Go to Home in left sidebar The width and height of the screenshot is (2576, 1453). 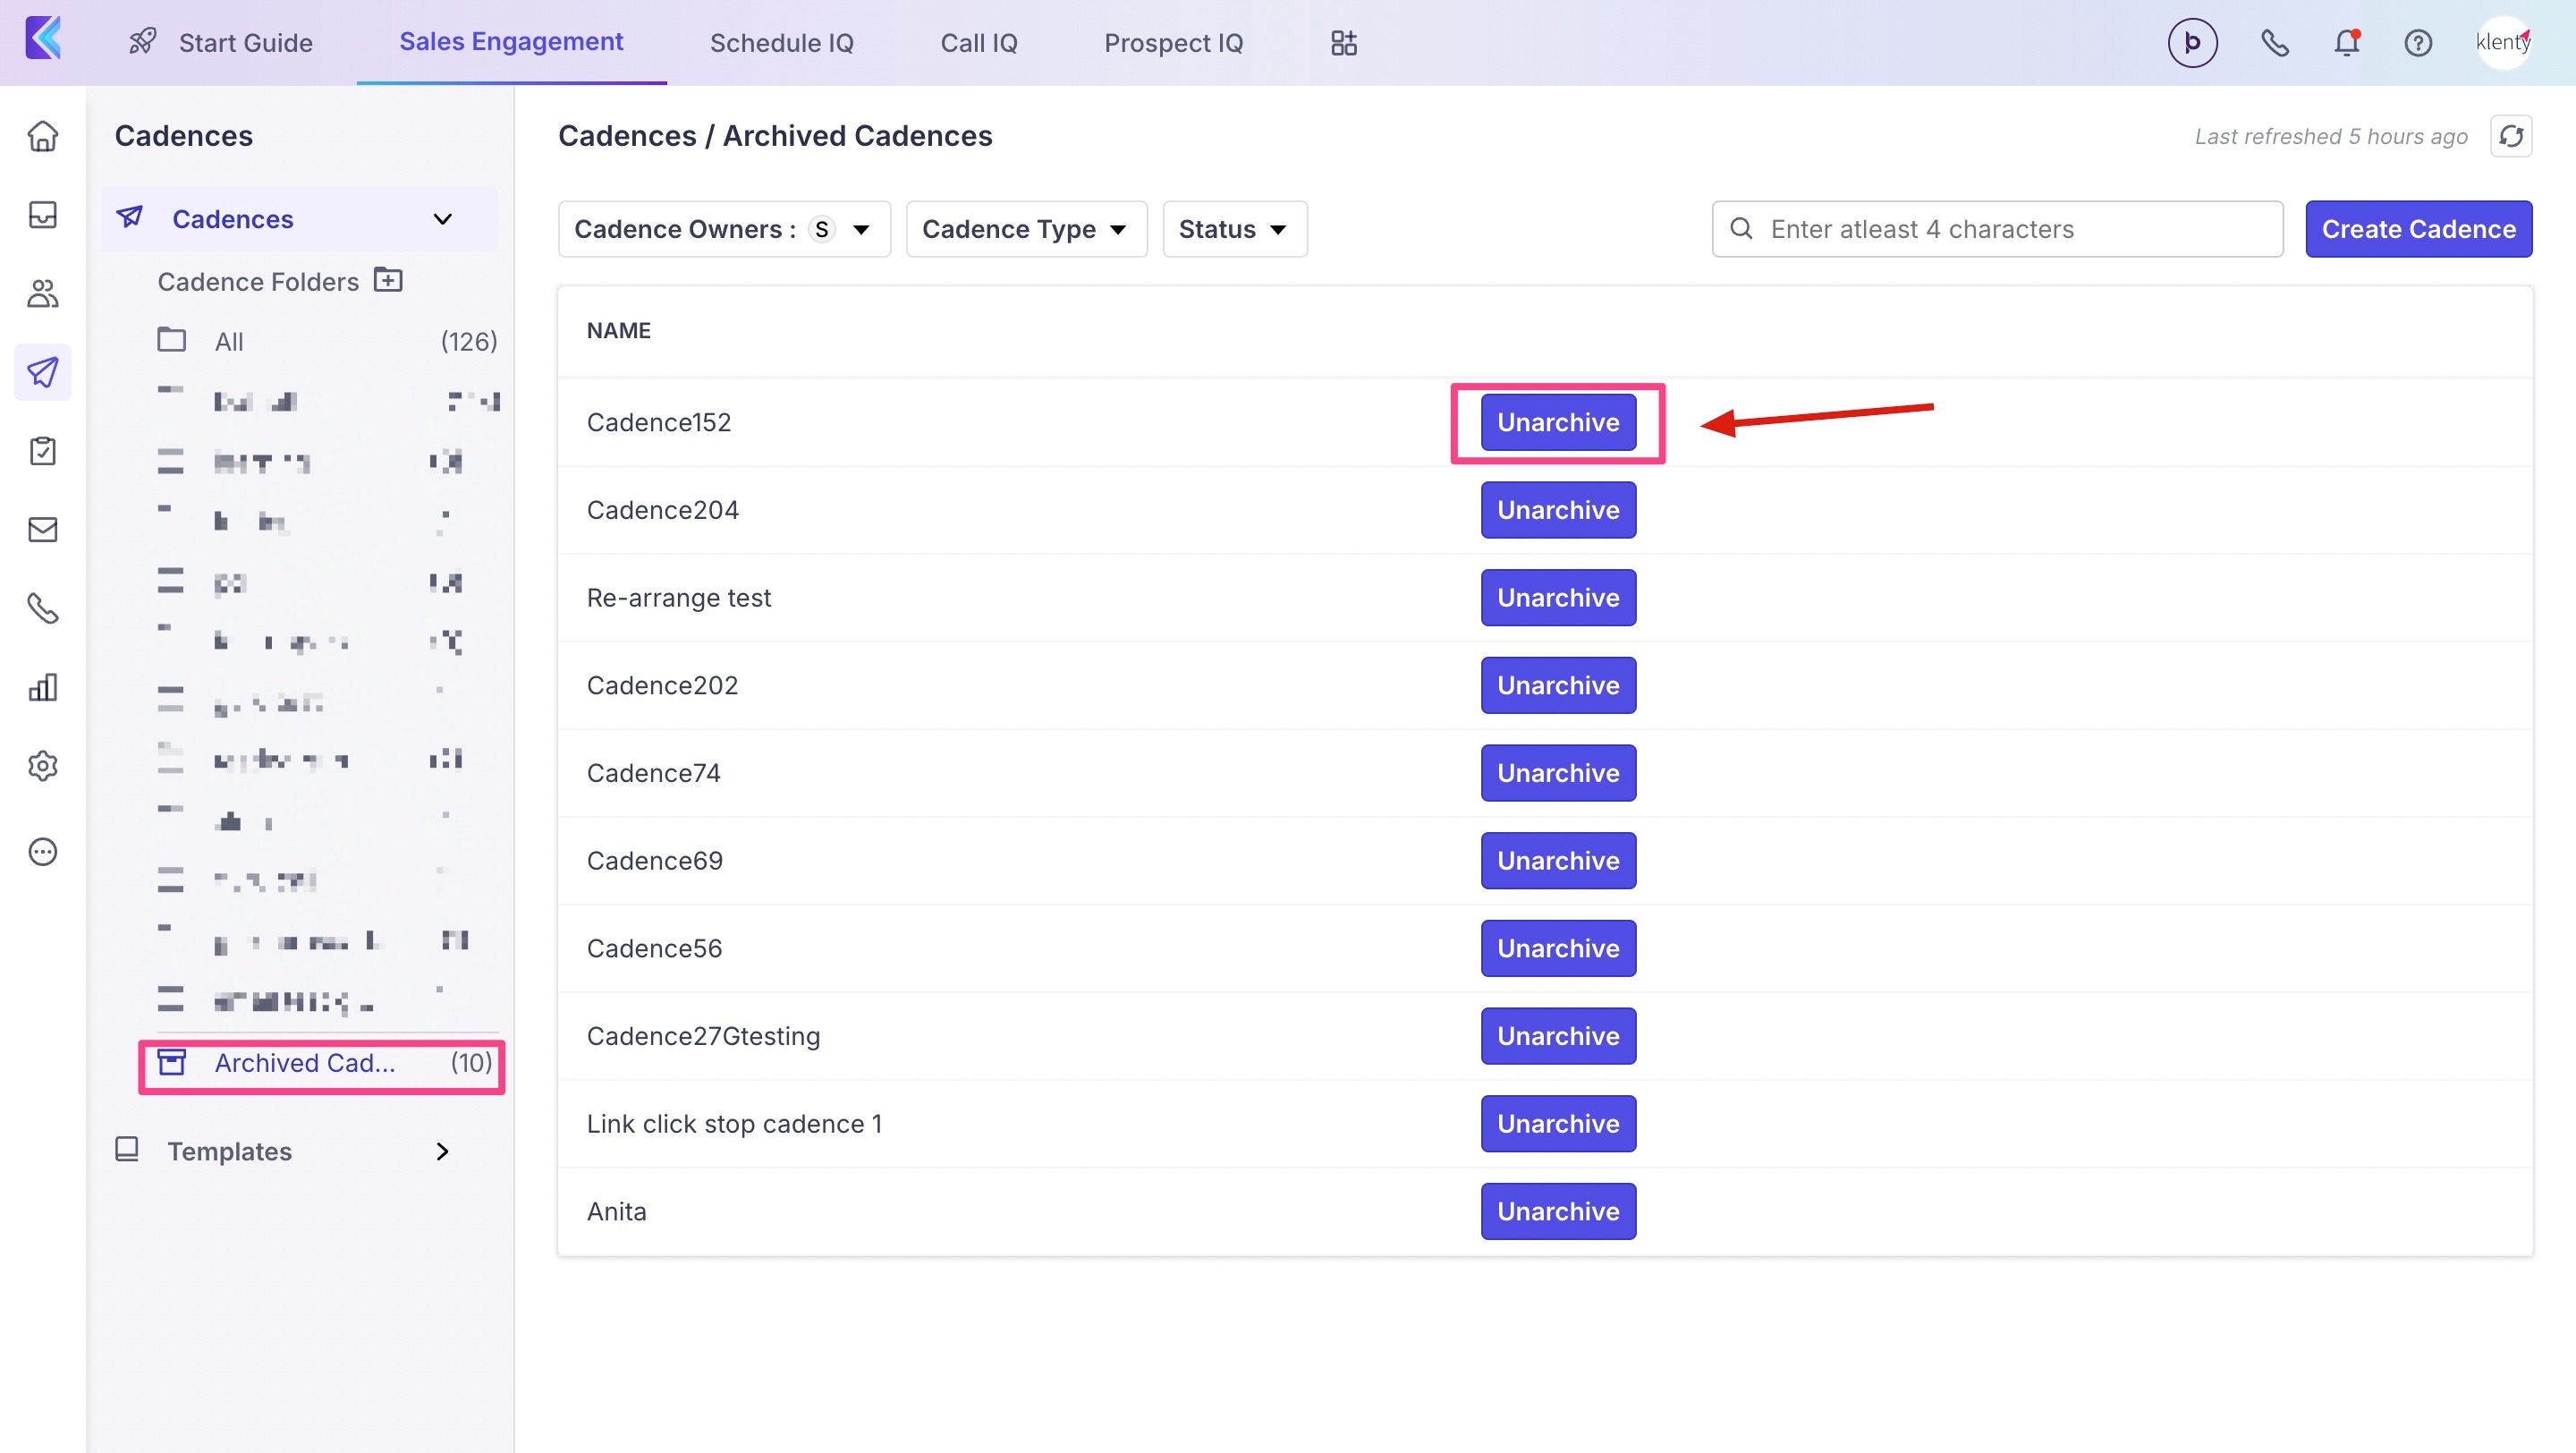(43, 136)
